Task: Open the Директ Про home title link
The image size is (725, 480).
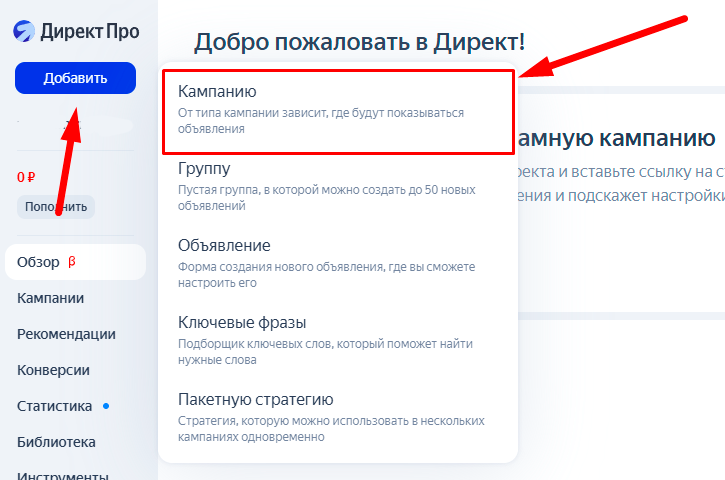Action: (x=90, y=31)
